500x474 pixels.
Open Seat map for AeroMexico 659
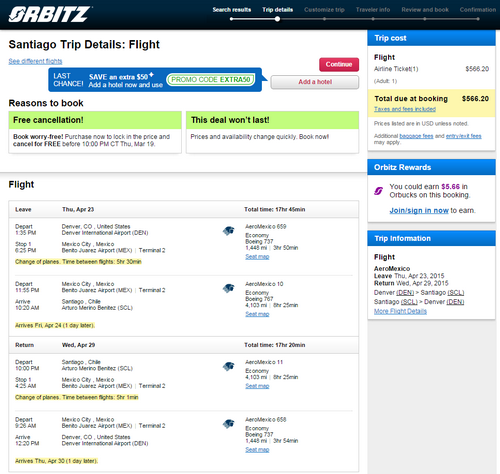tap(257, 257)
